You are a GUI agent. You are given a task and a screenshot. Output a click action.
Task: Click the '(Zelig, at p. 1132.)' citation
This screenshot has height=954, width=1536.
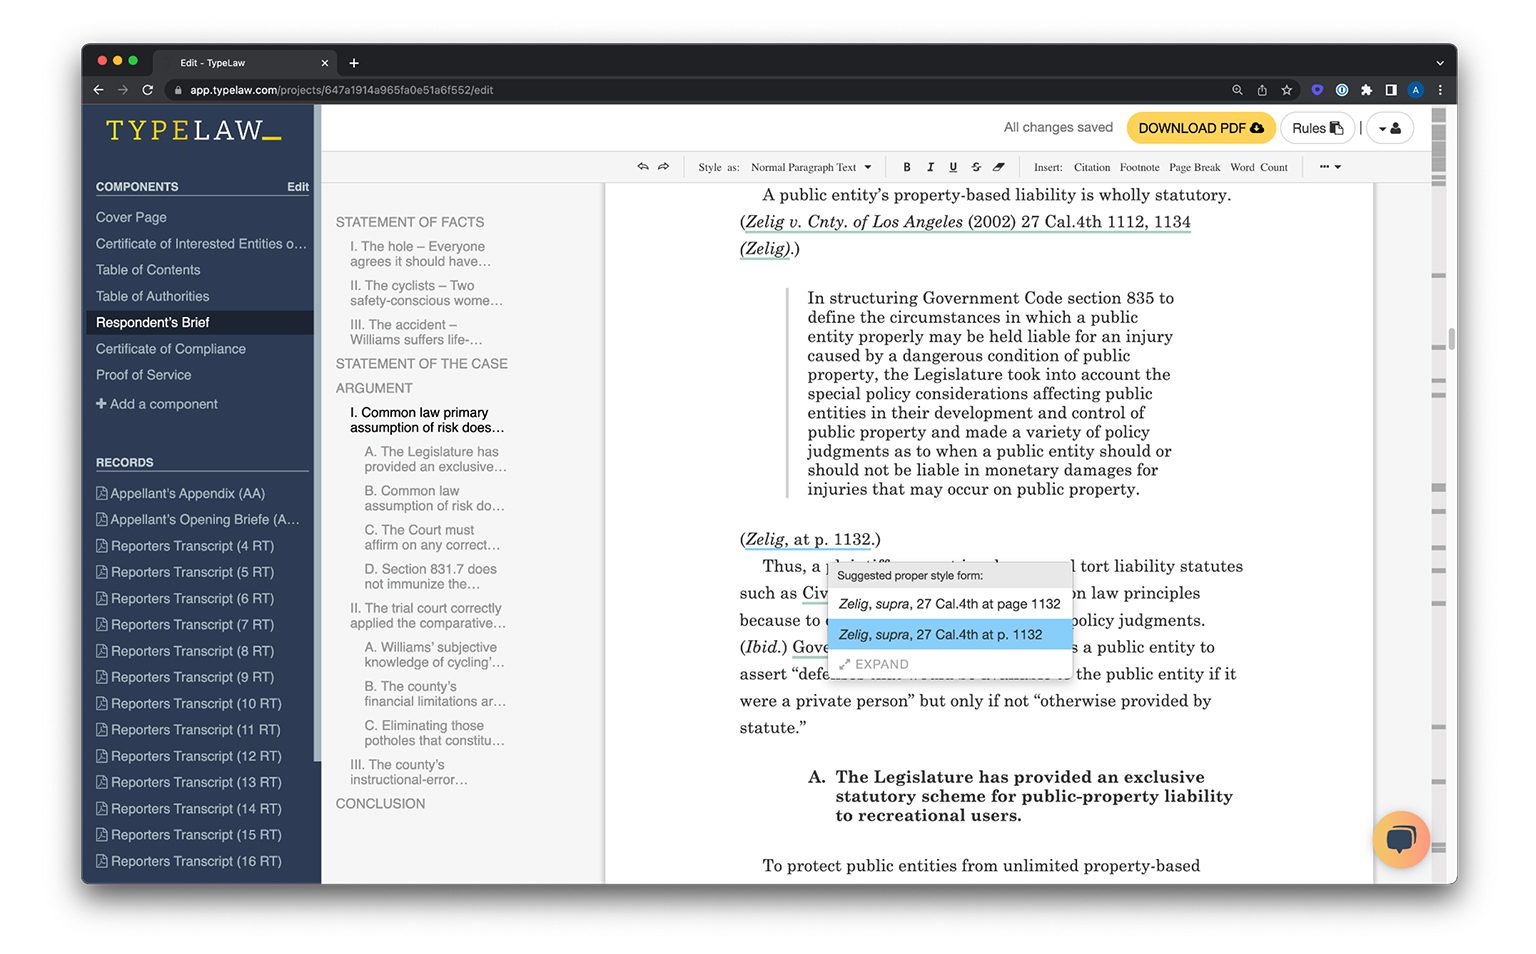click(810, 539)
